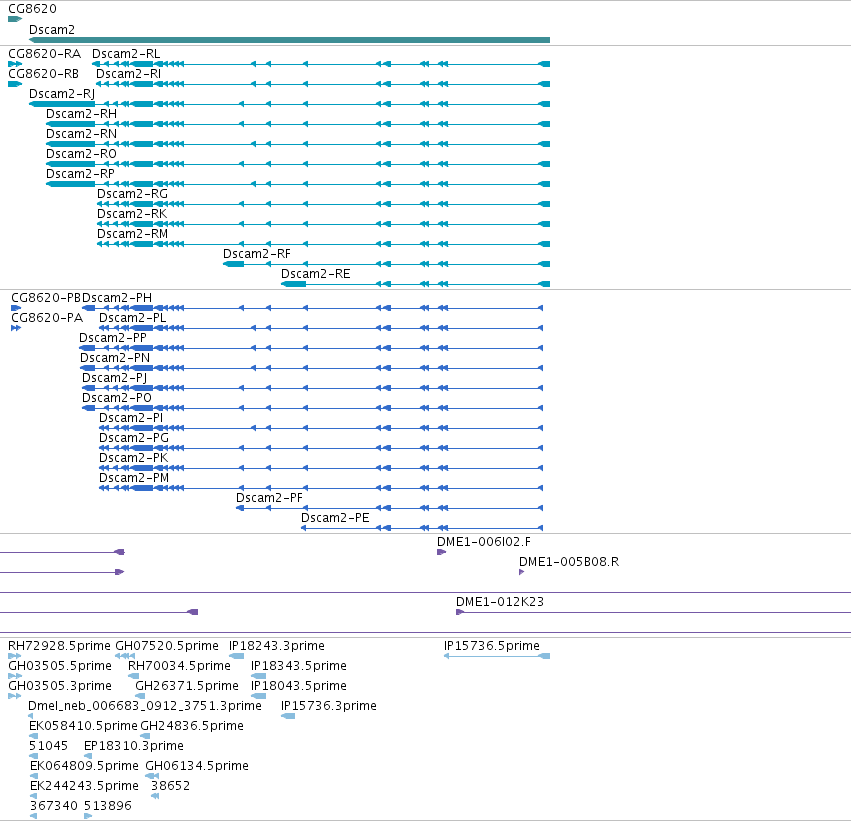Select protein label Dscam2-PO

(x=117, y=398)
